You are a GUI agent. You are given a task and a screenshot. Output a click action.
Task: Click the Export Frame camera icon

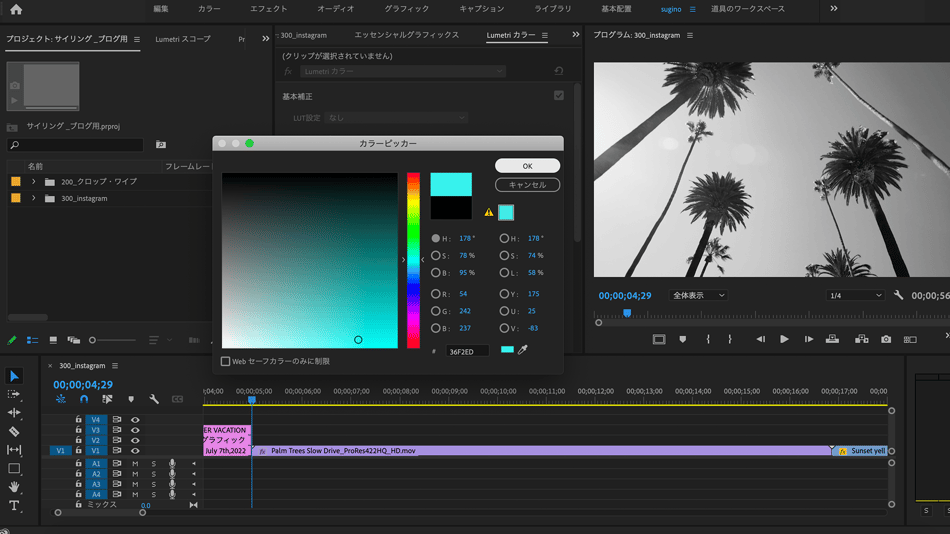(885, 339)
